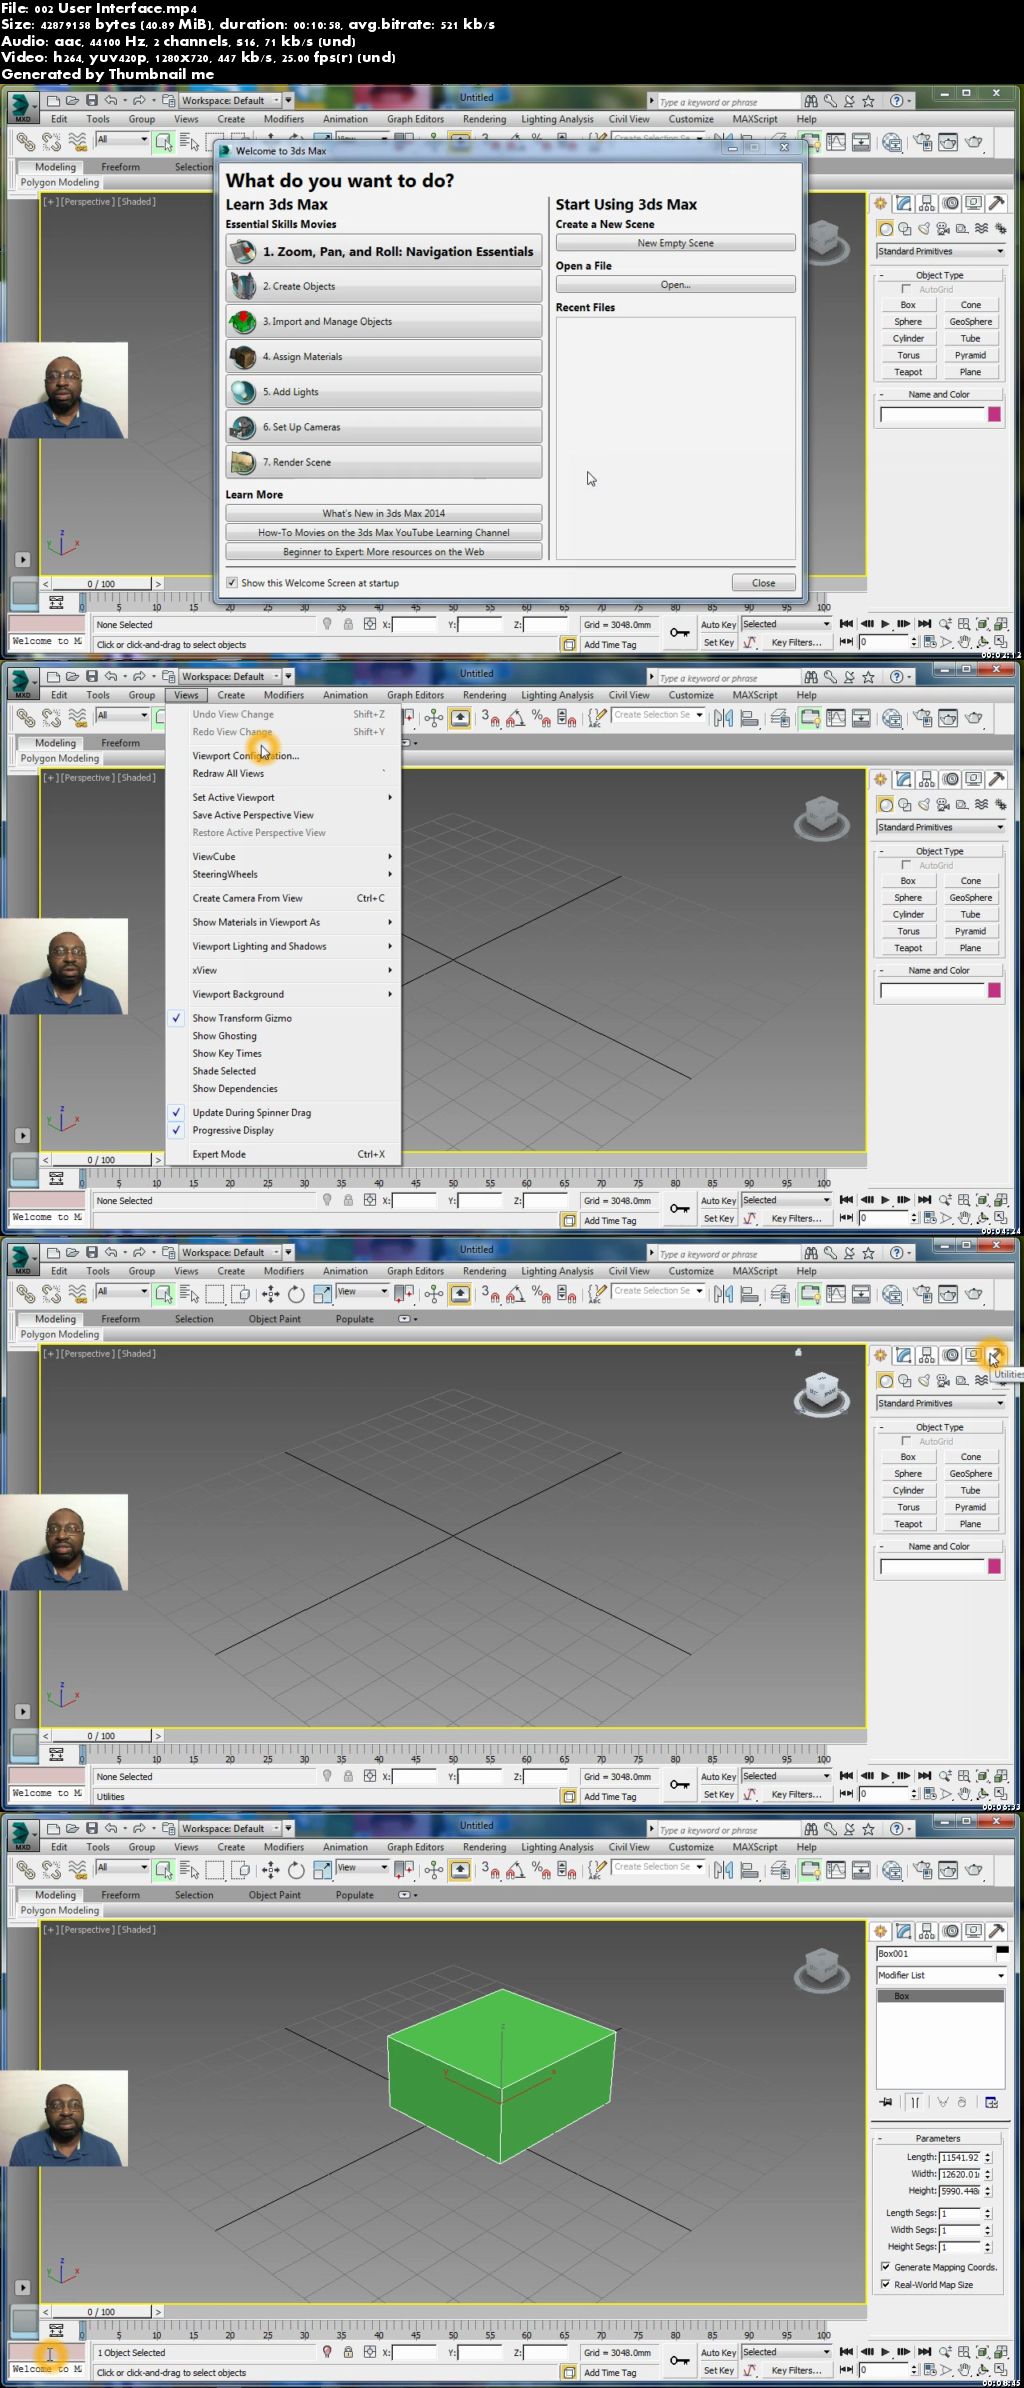Click the Open... button in Welcome dialog

676,285
